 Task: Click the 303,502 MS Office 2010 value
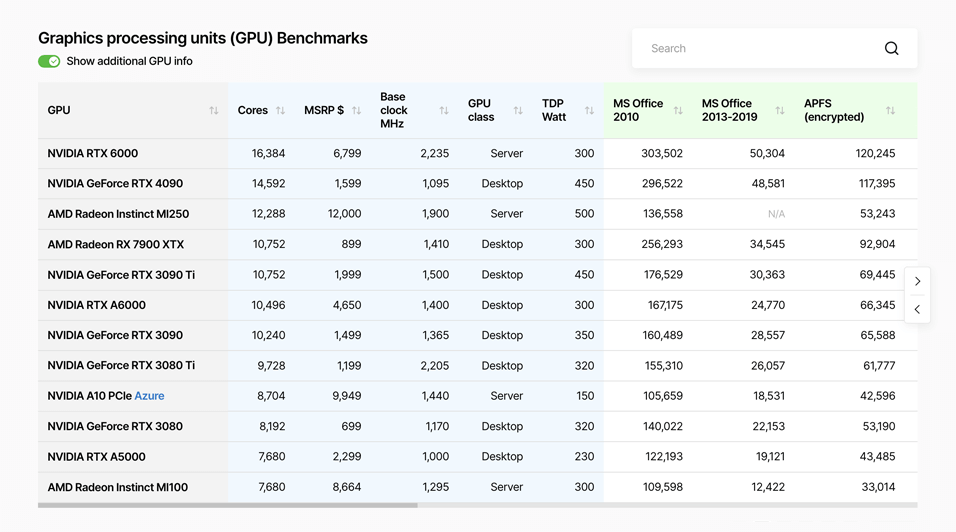(x=662, y=154)
